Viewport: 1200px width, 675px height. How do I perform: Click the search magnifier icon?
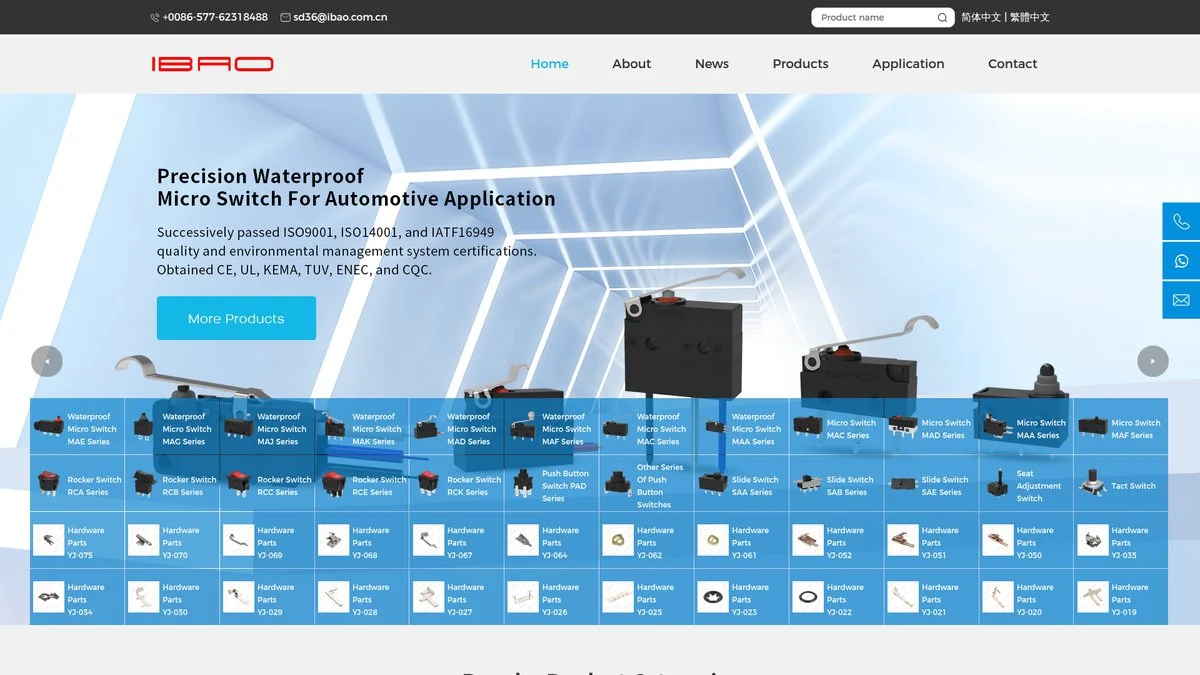[942, 17]
